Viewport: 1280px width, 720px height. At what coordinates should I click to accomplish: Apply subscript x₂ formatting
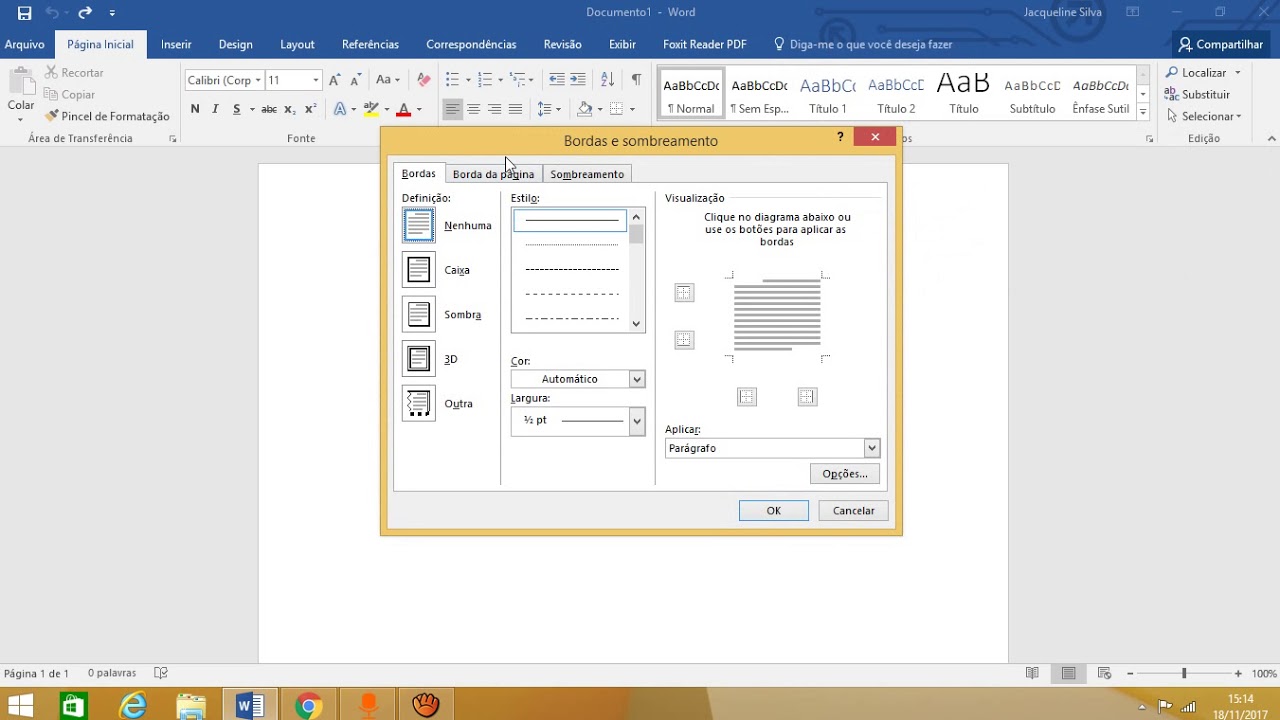[289, 109]
